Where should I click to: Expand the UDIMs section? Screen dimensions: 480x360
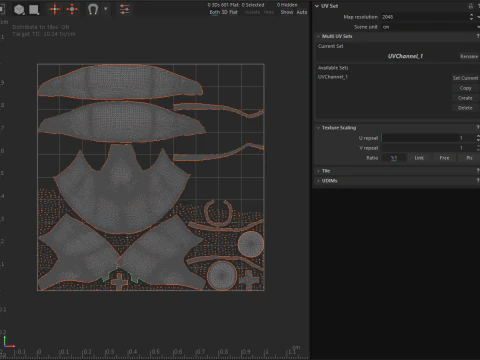click(318, 181)
